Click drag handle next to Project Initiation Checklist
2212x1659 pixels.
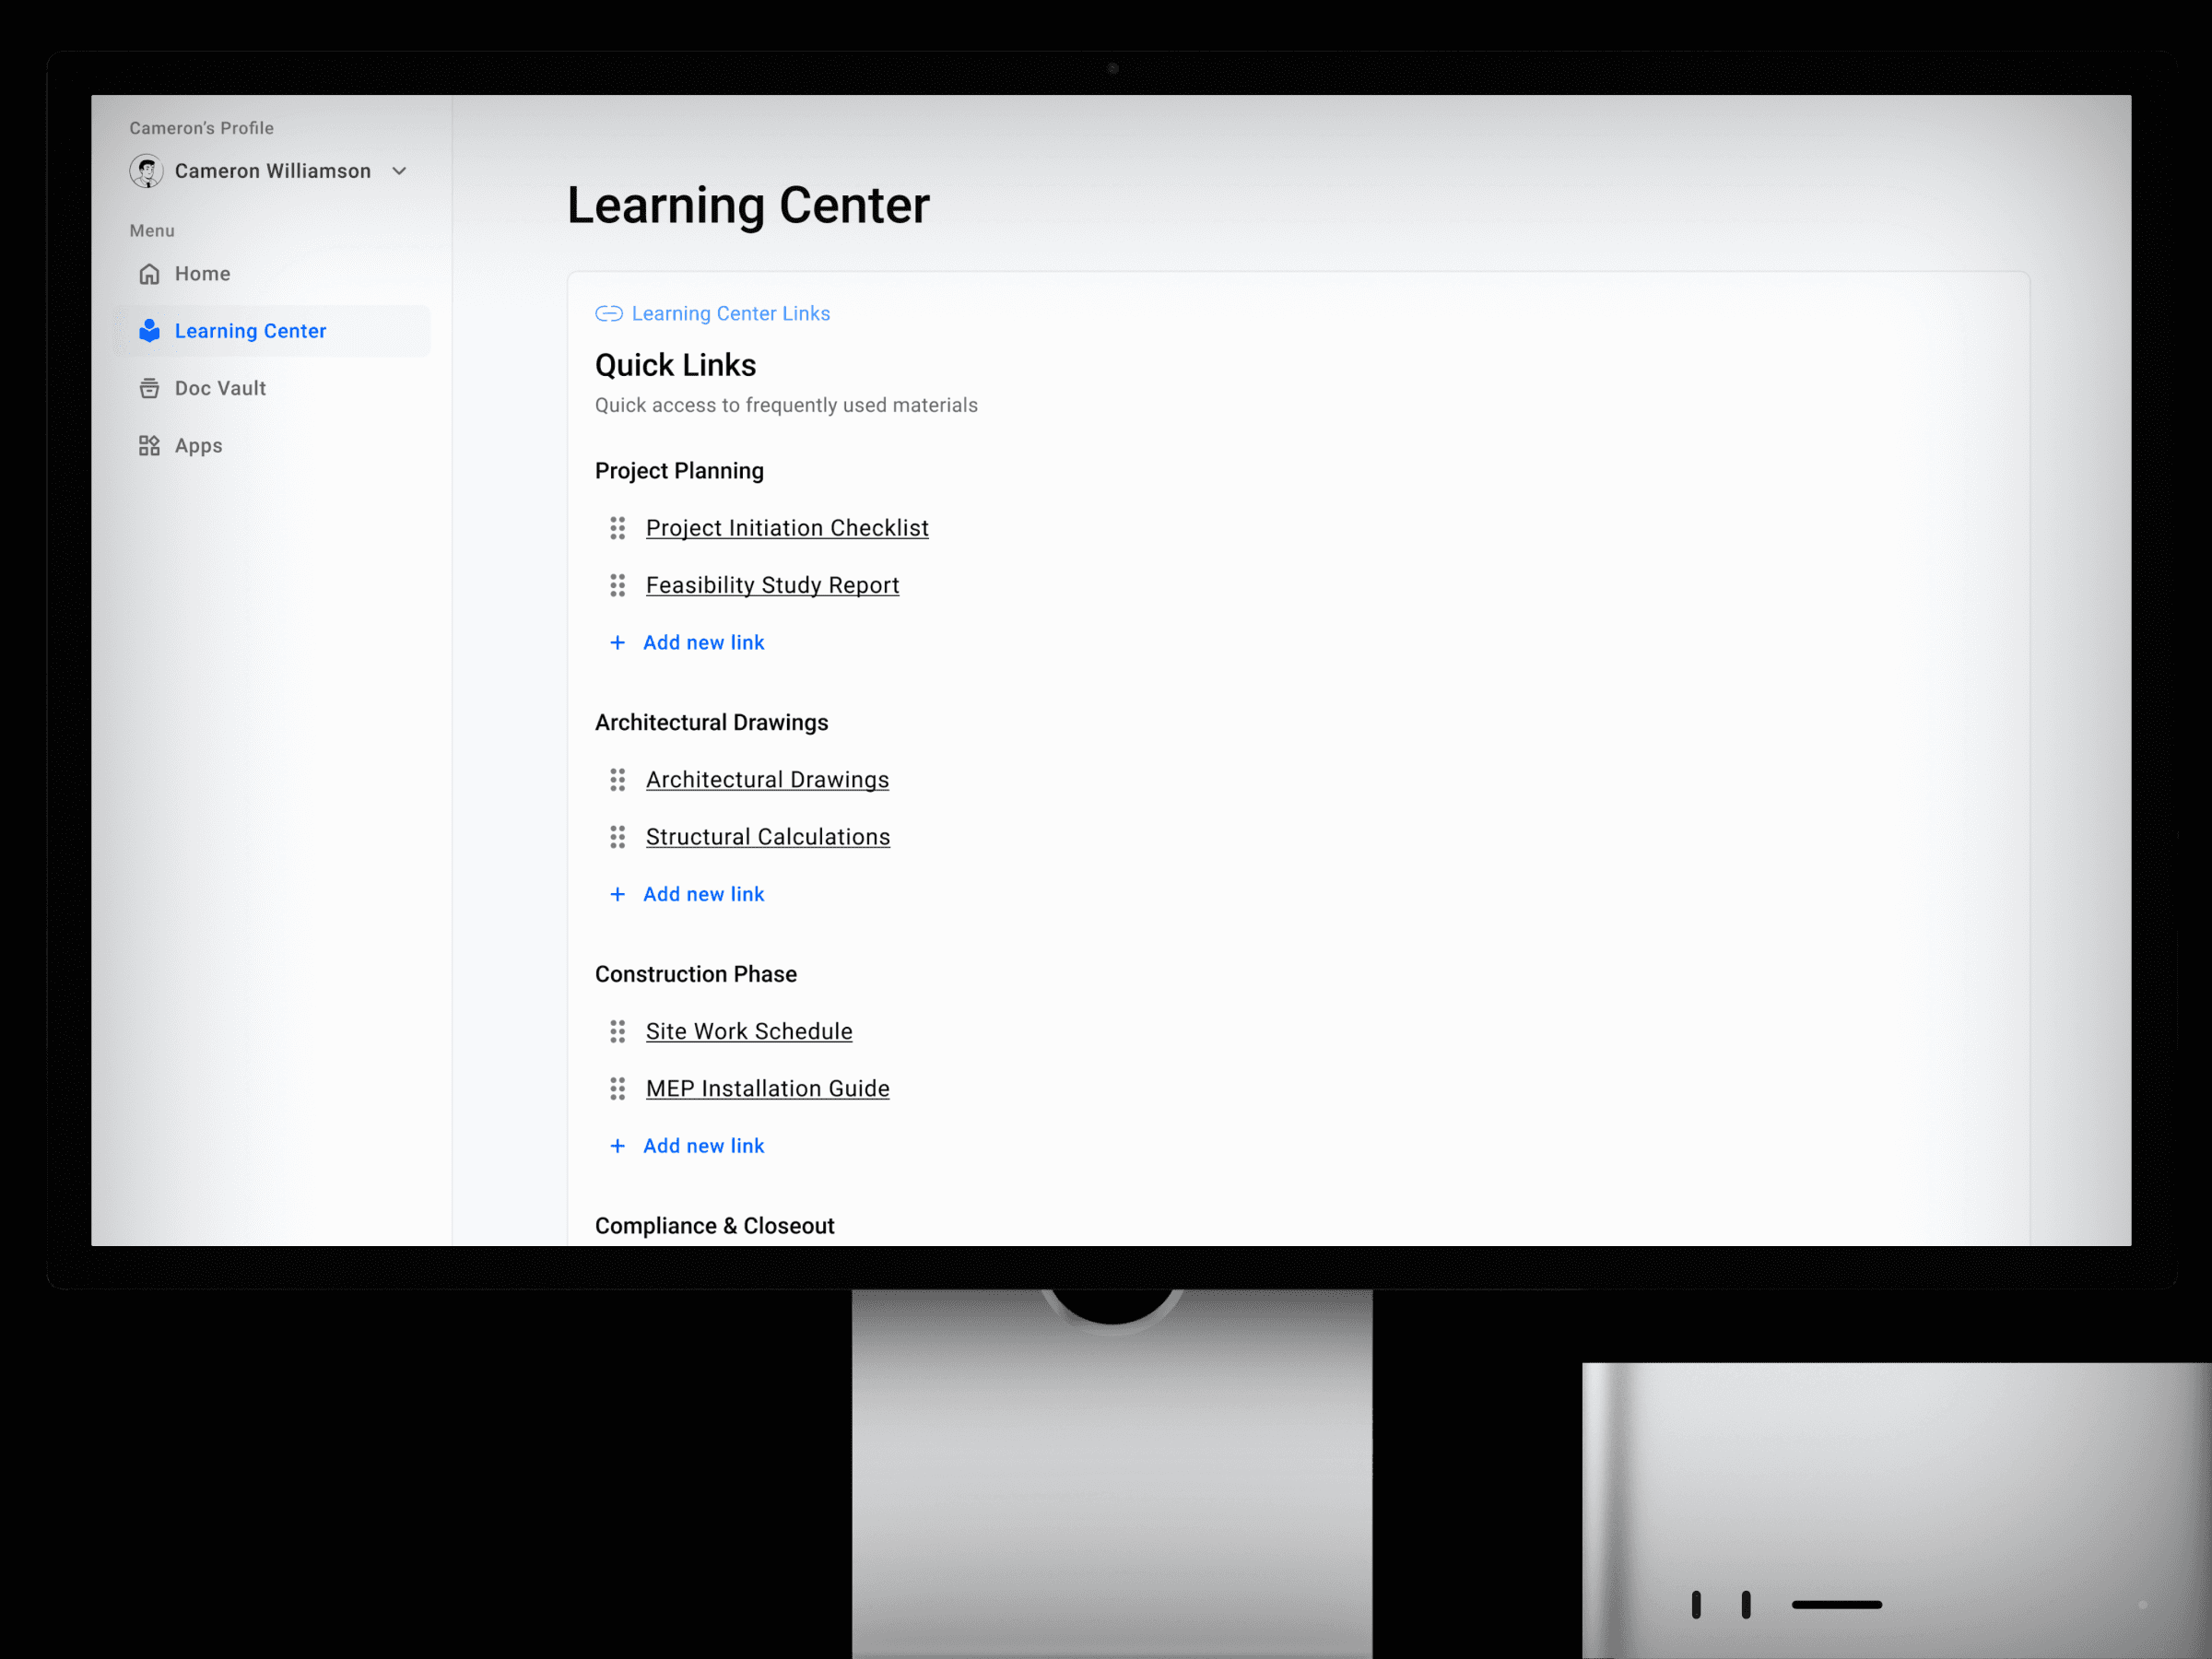pyautogui.click(x=617, y=528)
